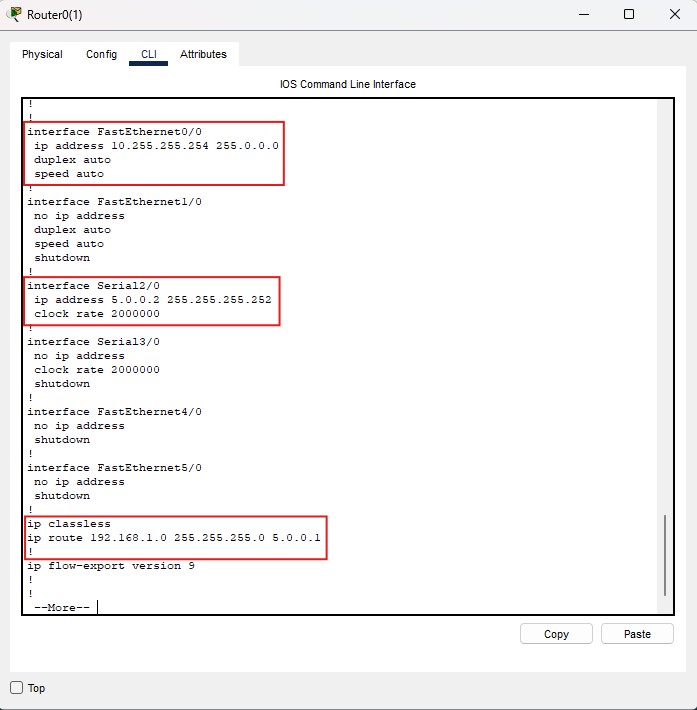This screenshot has width=697, height=710.
Task: Click the 'interface FastEthernet1/0' line
Action: tap(115, 201)
